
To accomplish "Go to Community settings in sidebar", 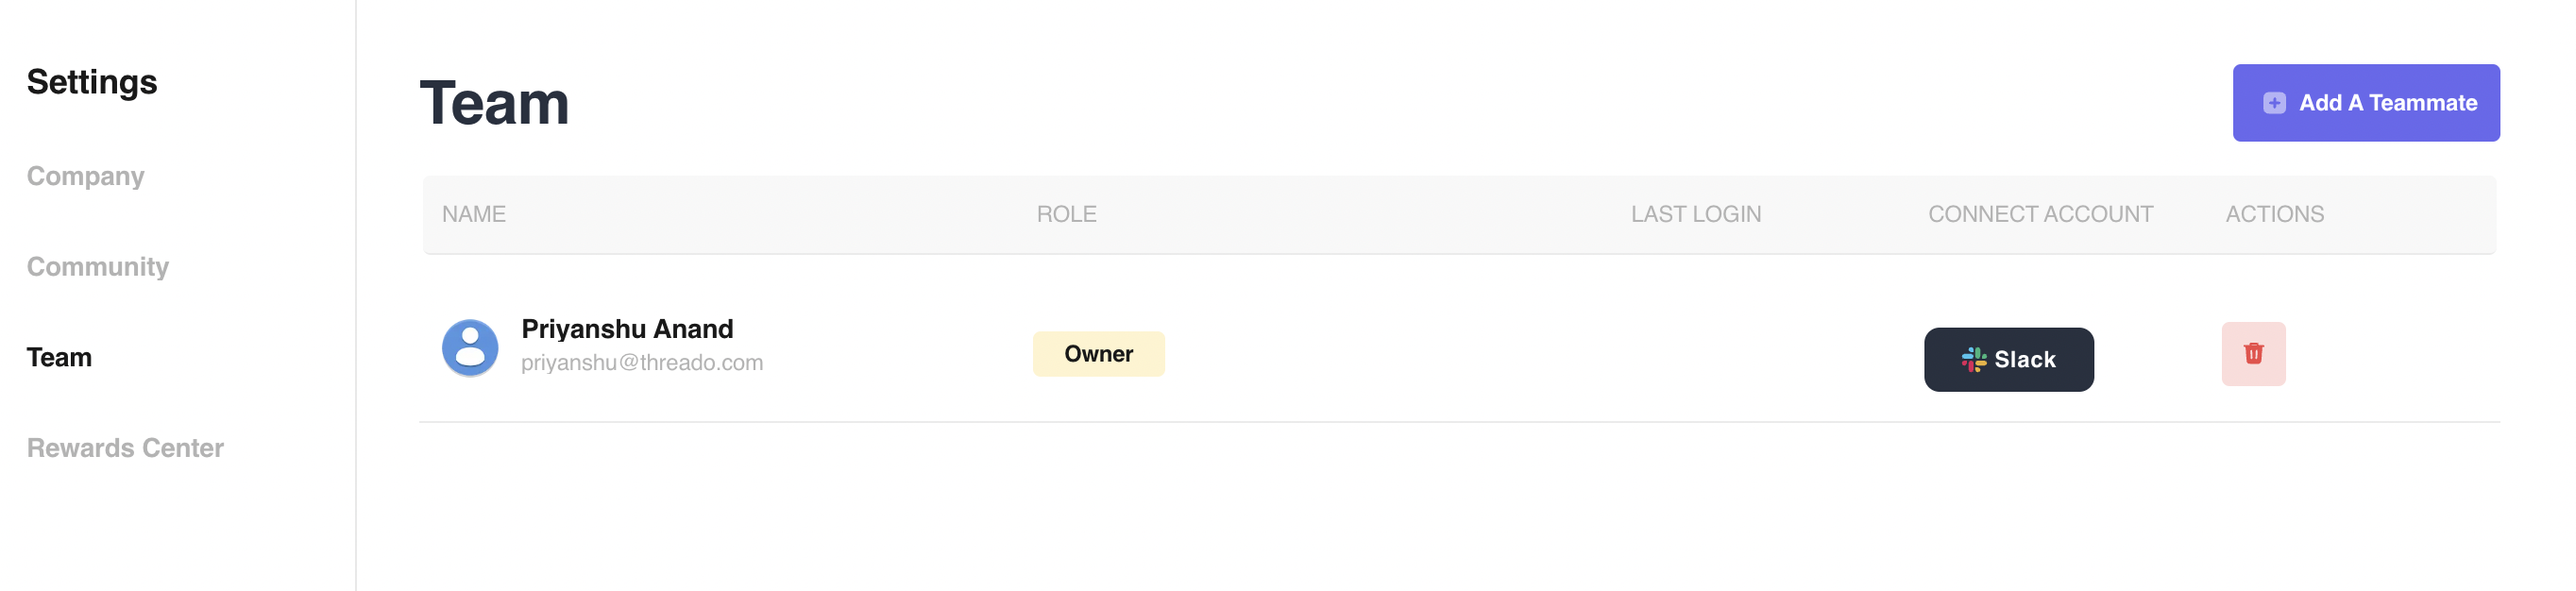I will point(97,267).
